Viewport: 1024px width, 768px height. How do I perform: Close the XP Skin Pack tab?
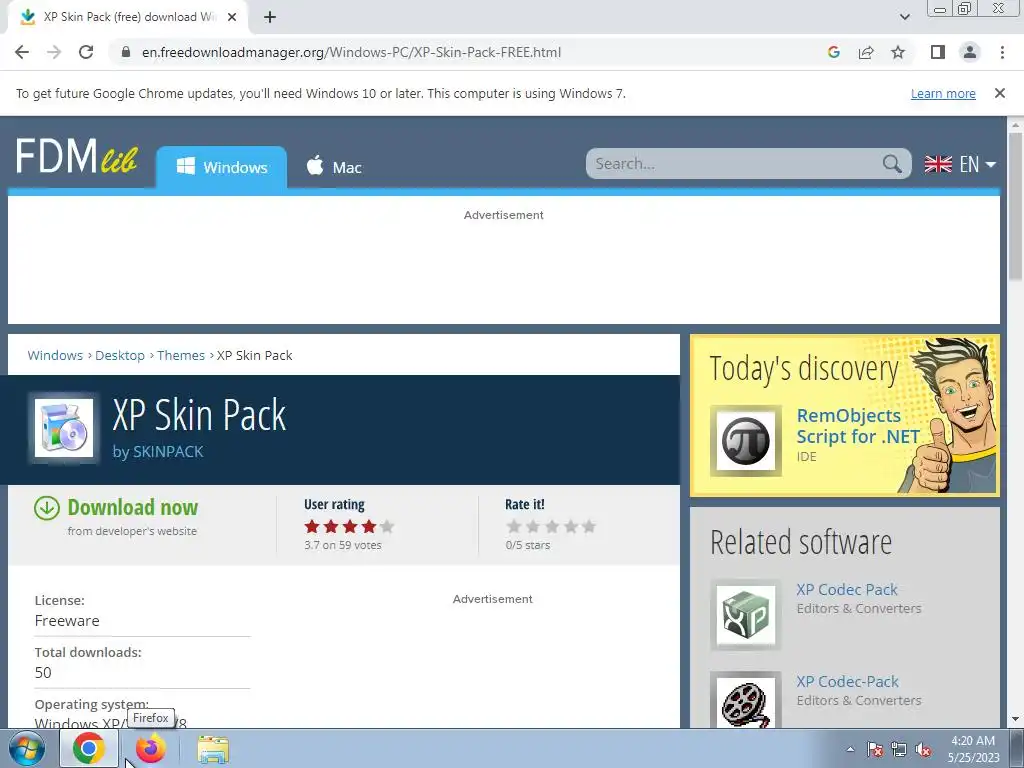coord(232,17)
